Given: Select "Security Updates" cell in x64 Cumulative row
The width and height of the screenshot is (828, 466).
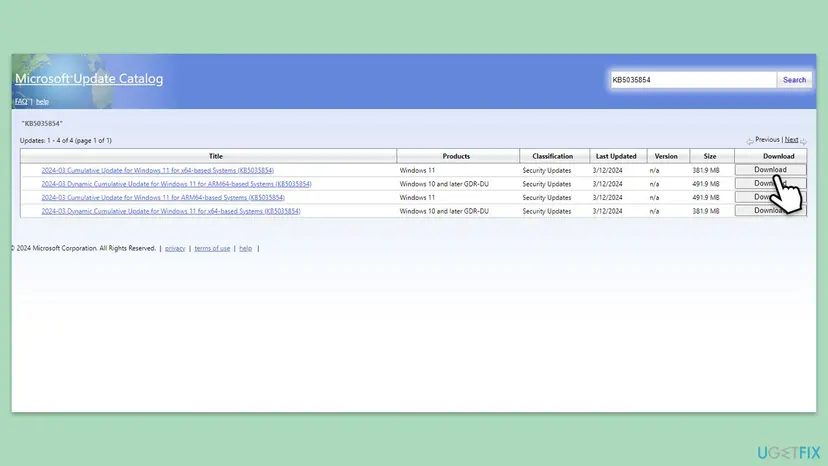Looking at the screenshot, I should pyautogui.click(x=547, y=171).
